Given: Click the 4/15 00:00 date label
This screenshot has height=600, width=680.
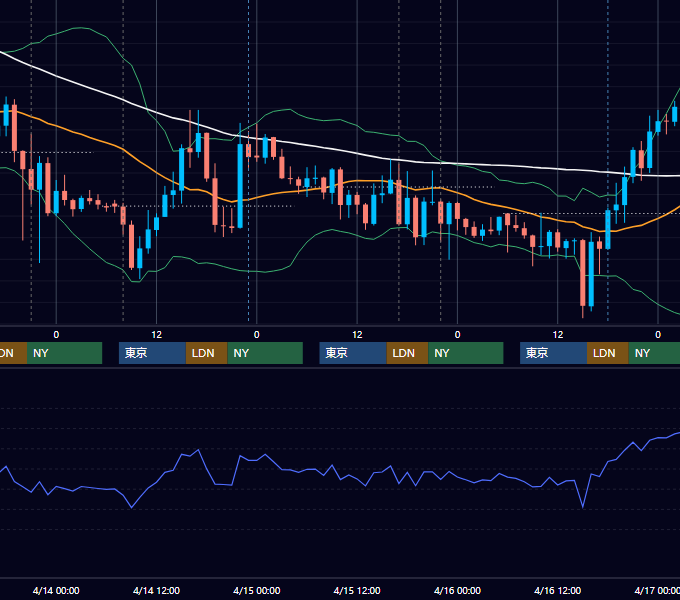Looking at the screenshot, I should 257,590.
